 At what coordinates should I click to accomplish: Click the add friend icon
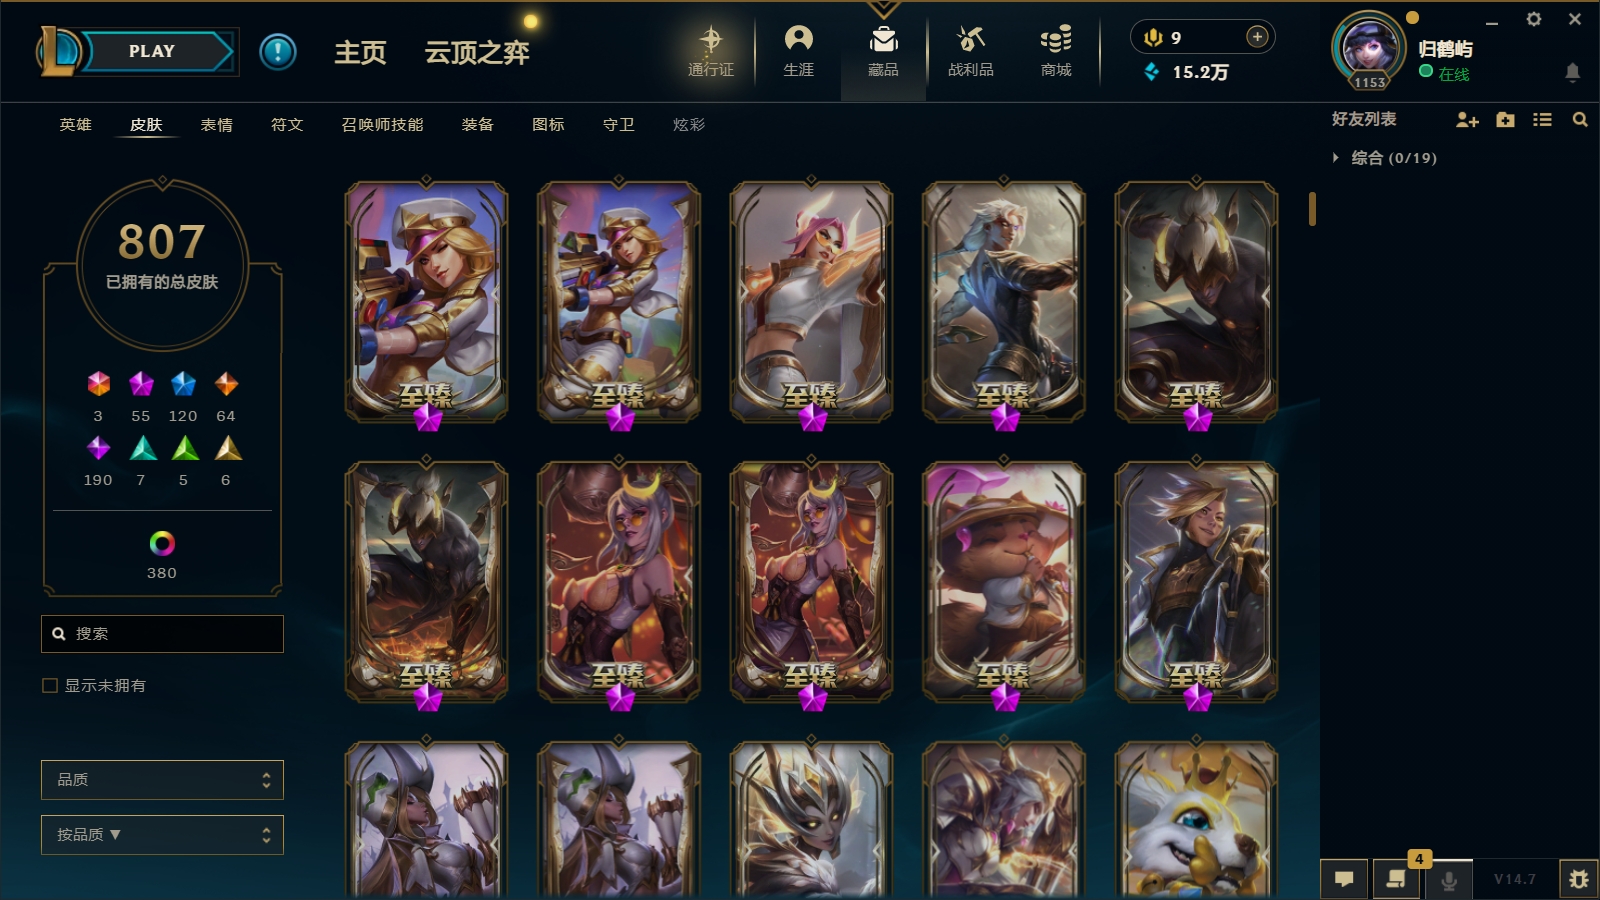pos(1467,120)
